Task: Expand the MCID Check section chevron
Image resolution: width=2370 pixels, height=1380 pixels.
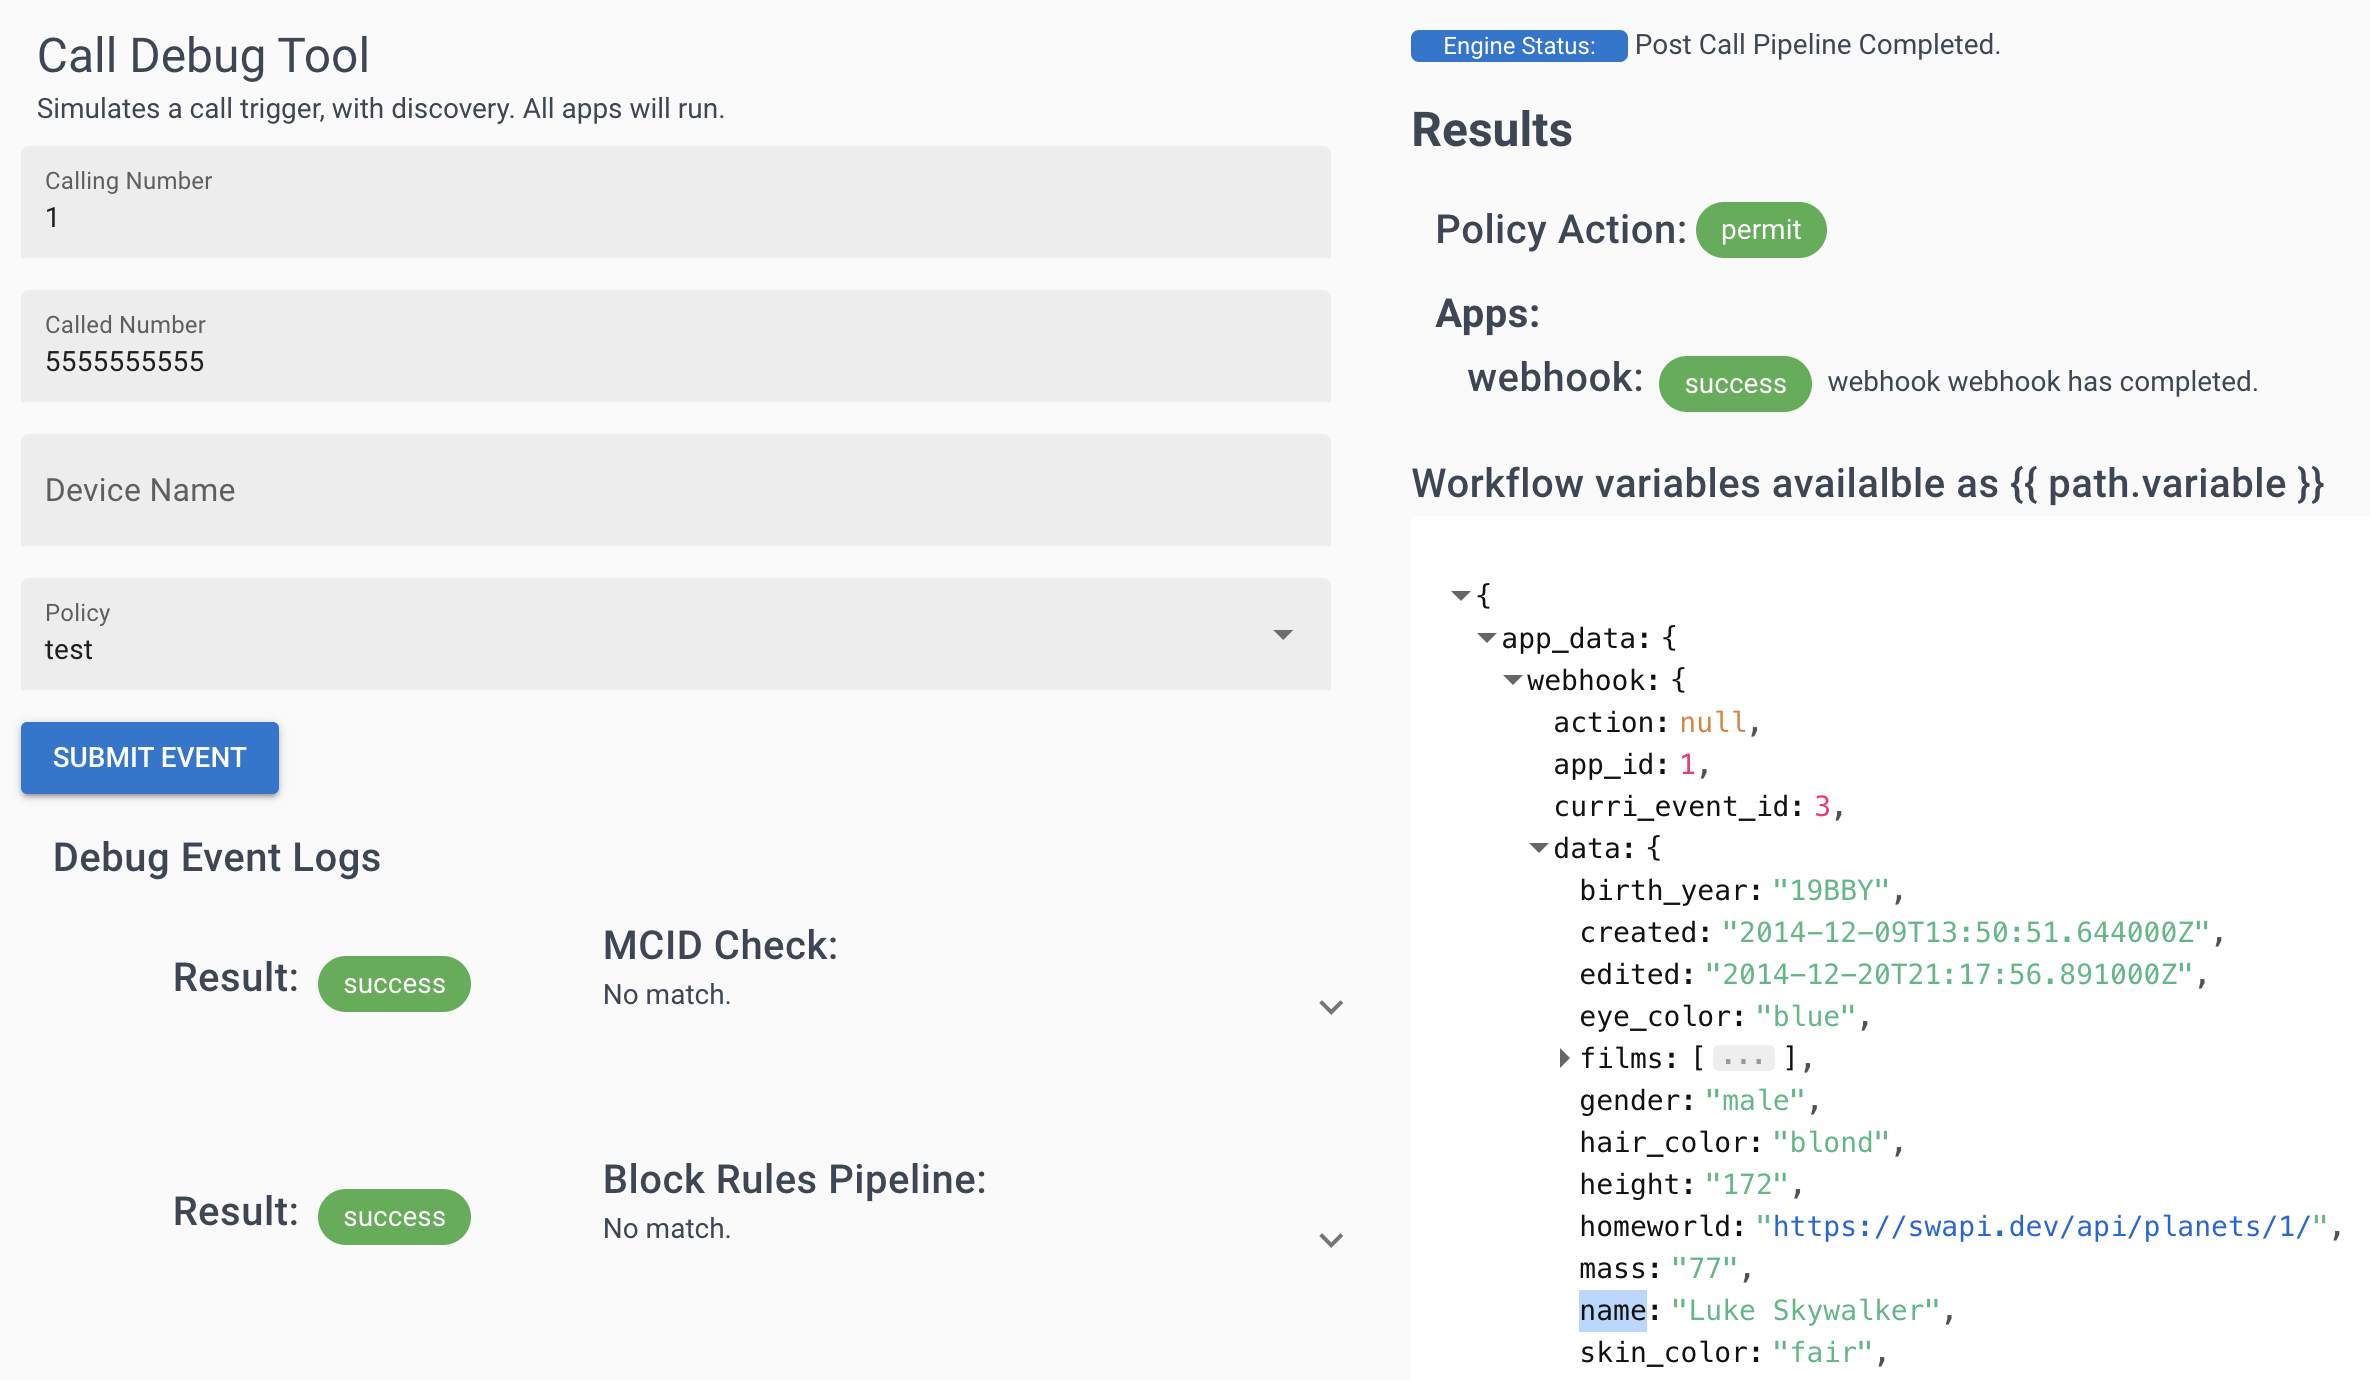Action: click(1331, 1007)
